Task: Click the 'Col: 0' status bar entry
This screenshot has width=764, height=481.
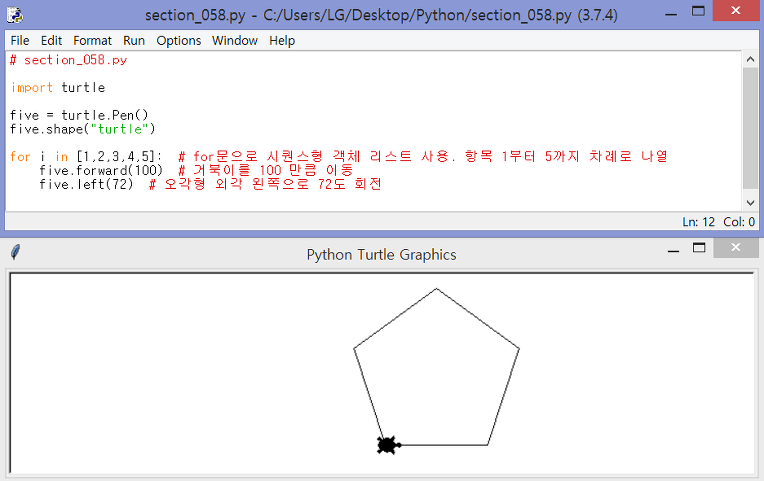Action: 739,222
